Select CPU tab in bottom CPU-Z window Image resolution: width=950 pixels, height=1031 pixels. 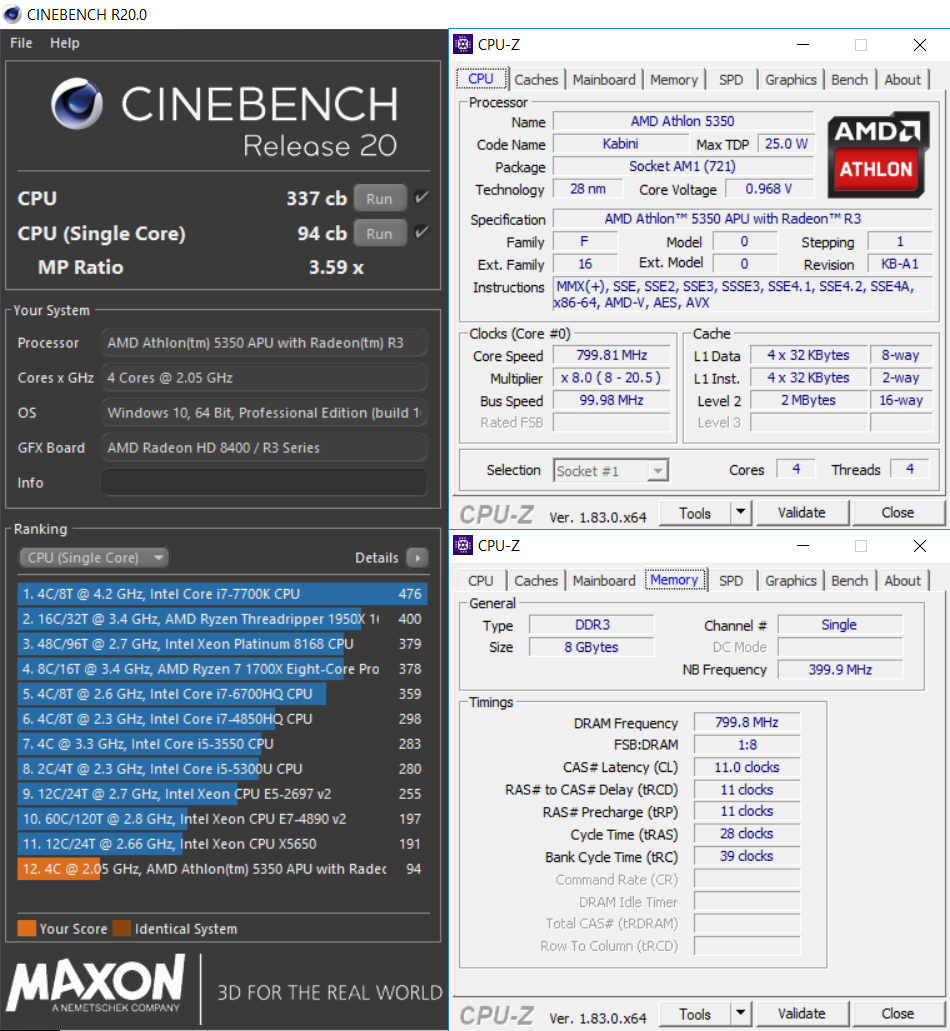[x=481, y=581]
